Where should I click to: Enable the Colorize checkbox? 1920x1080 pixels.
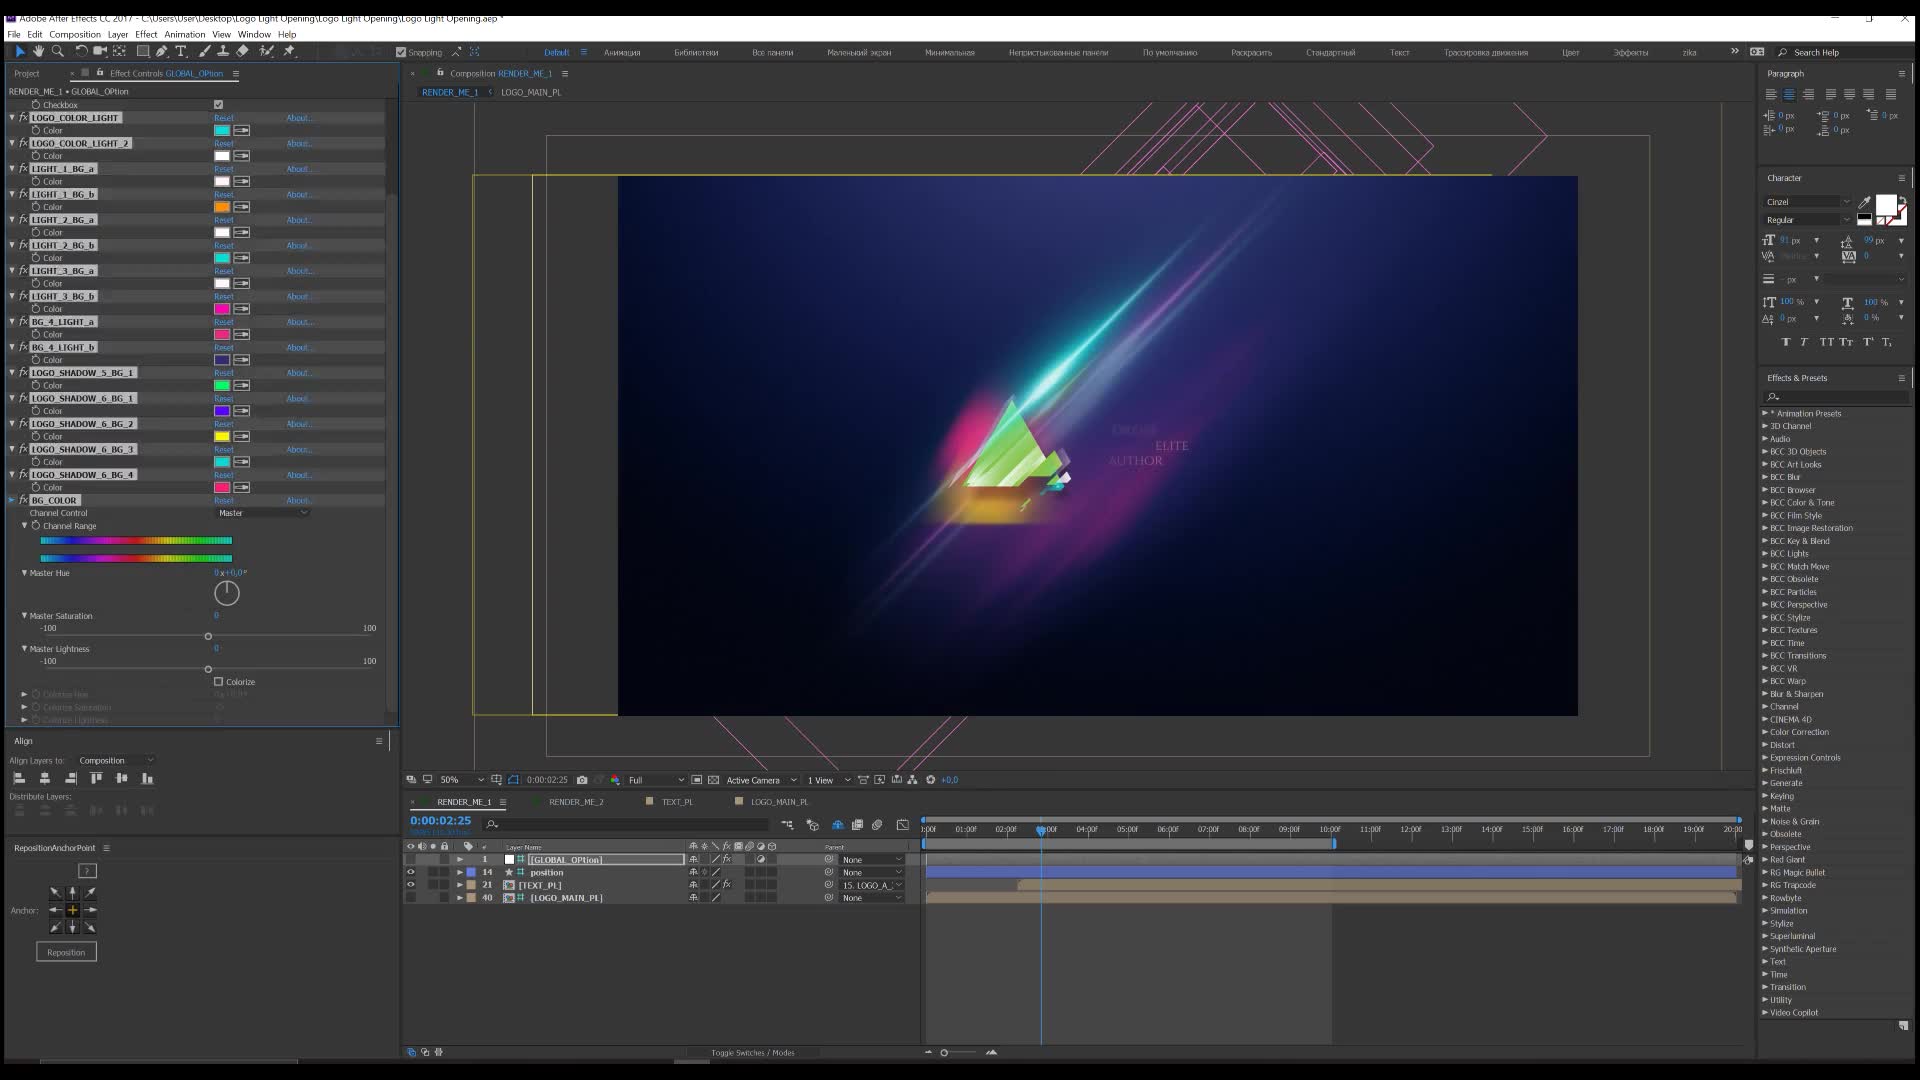[x=218, y=682]
